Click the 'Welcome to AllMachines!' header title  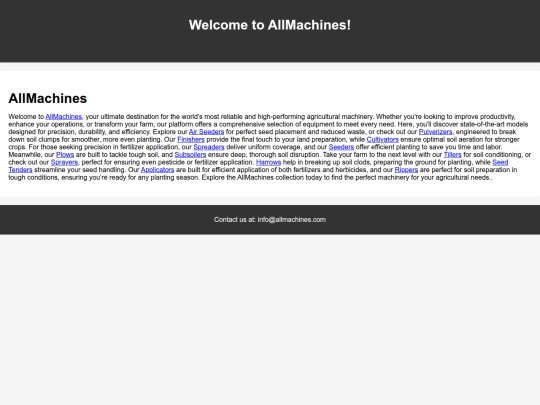[x=270, y=25]
